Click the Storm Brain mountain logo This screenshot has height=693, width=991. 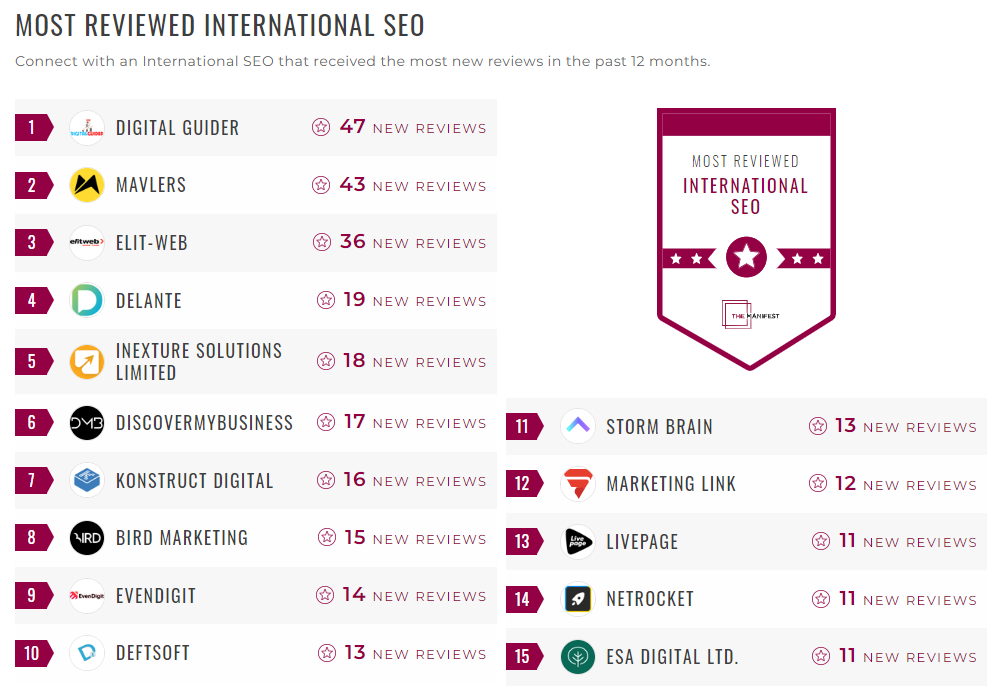tap(578, 426)
